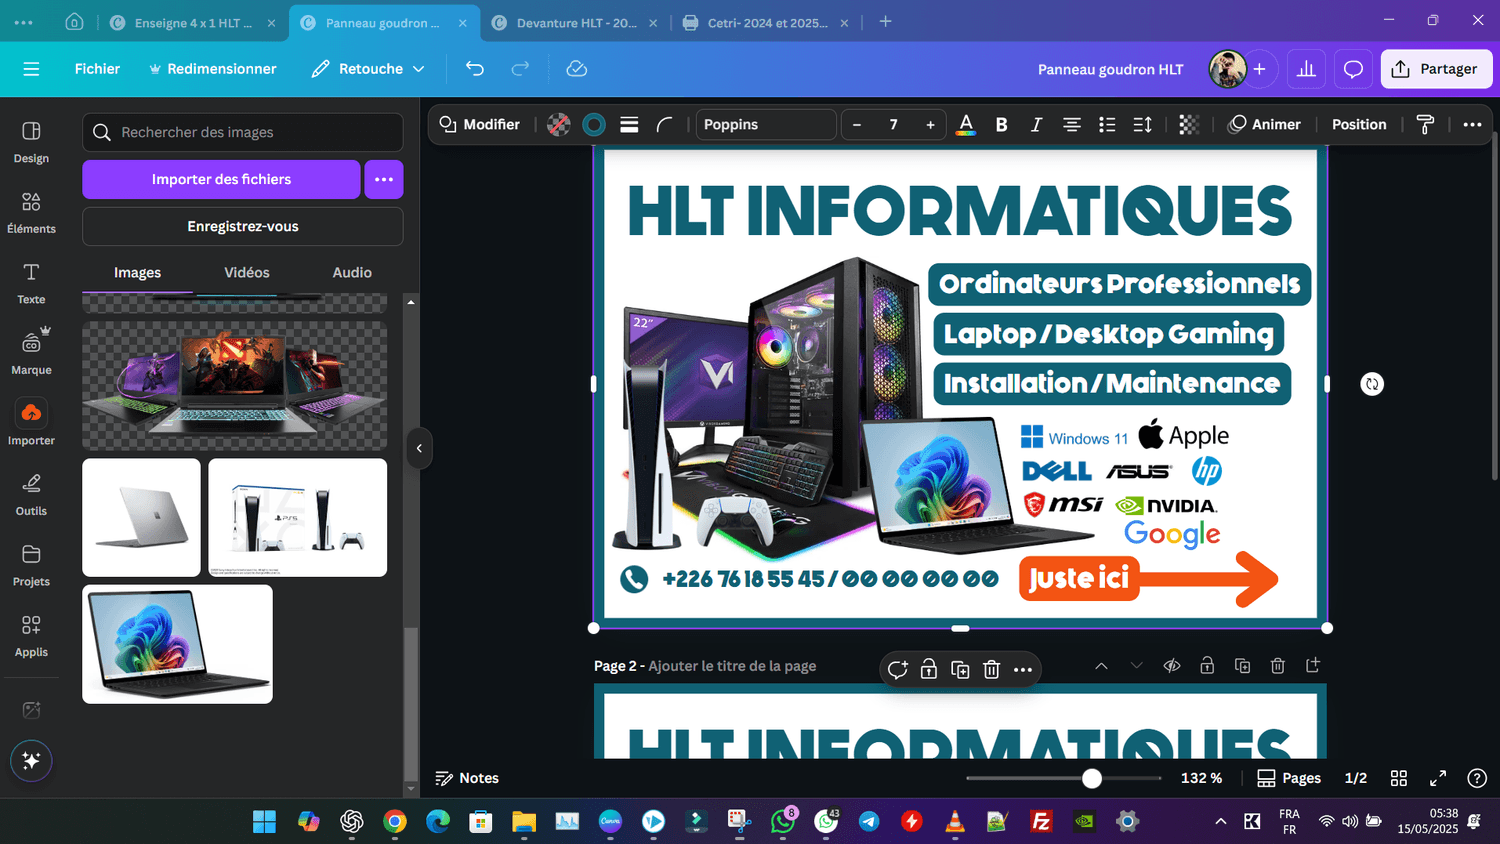Open the Design panel in sidebar

(31, 142)
